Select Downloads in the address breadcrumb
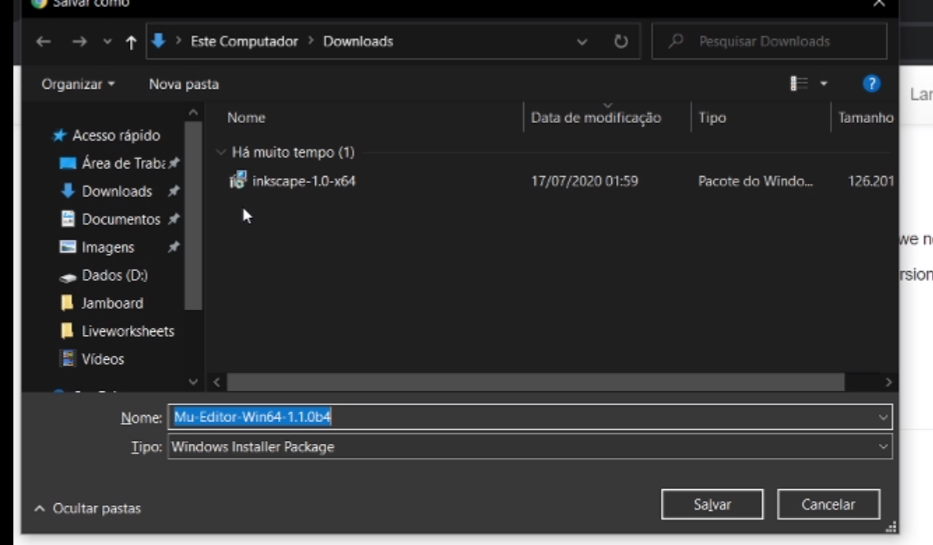 pos(358,41)
